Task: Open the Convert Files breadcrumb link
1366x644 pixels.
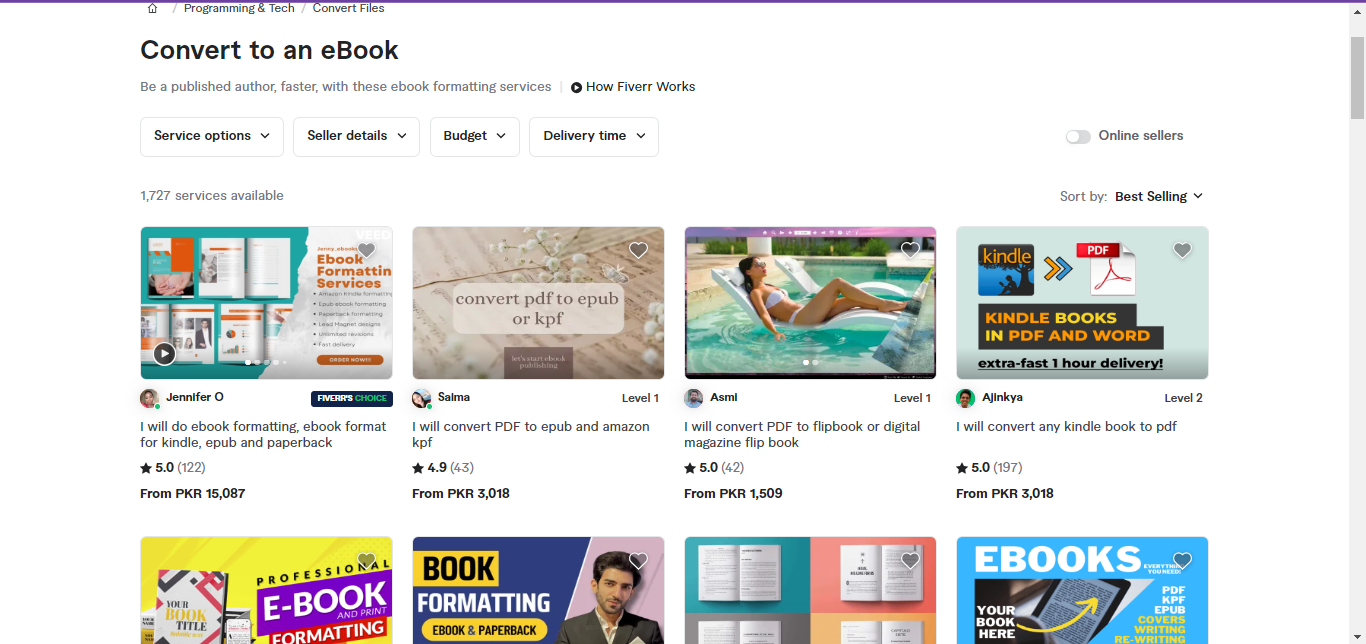Action: click(348, 8)
